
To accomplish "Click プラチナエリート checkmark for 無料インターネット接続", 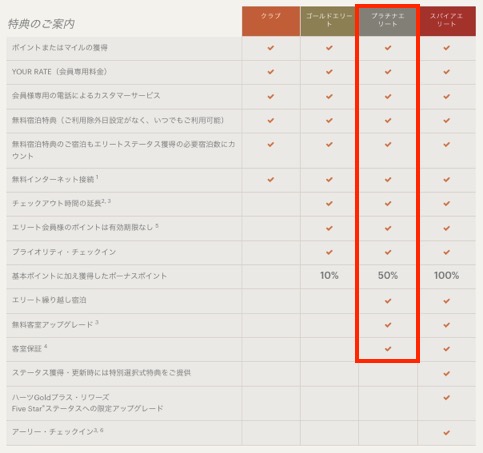I will point(388,179).
